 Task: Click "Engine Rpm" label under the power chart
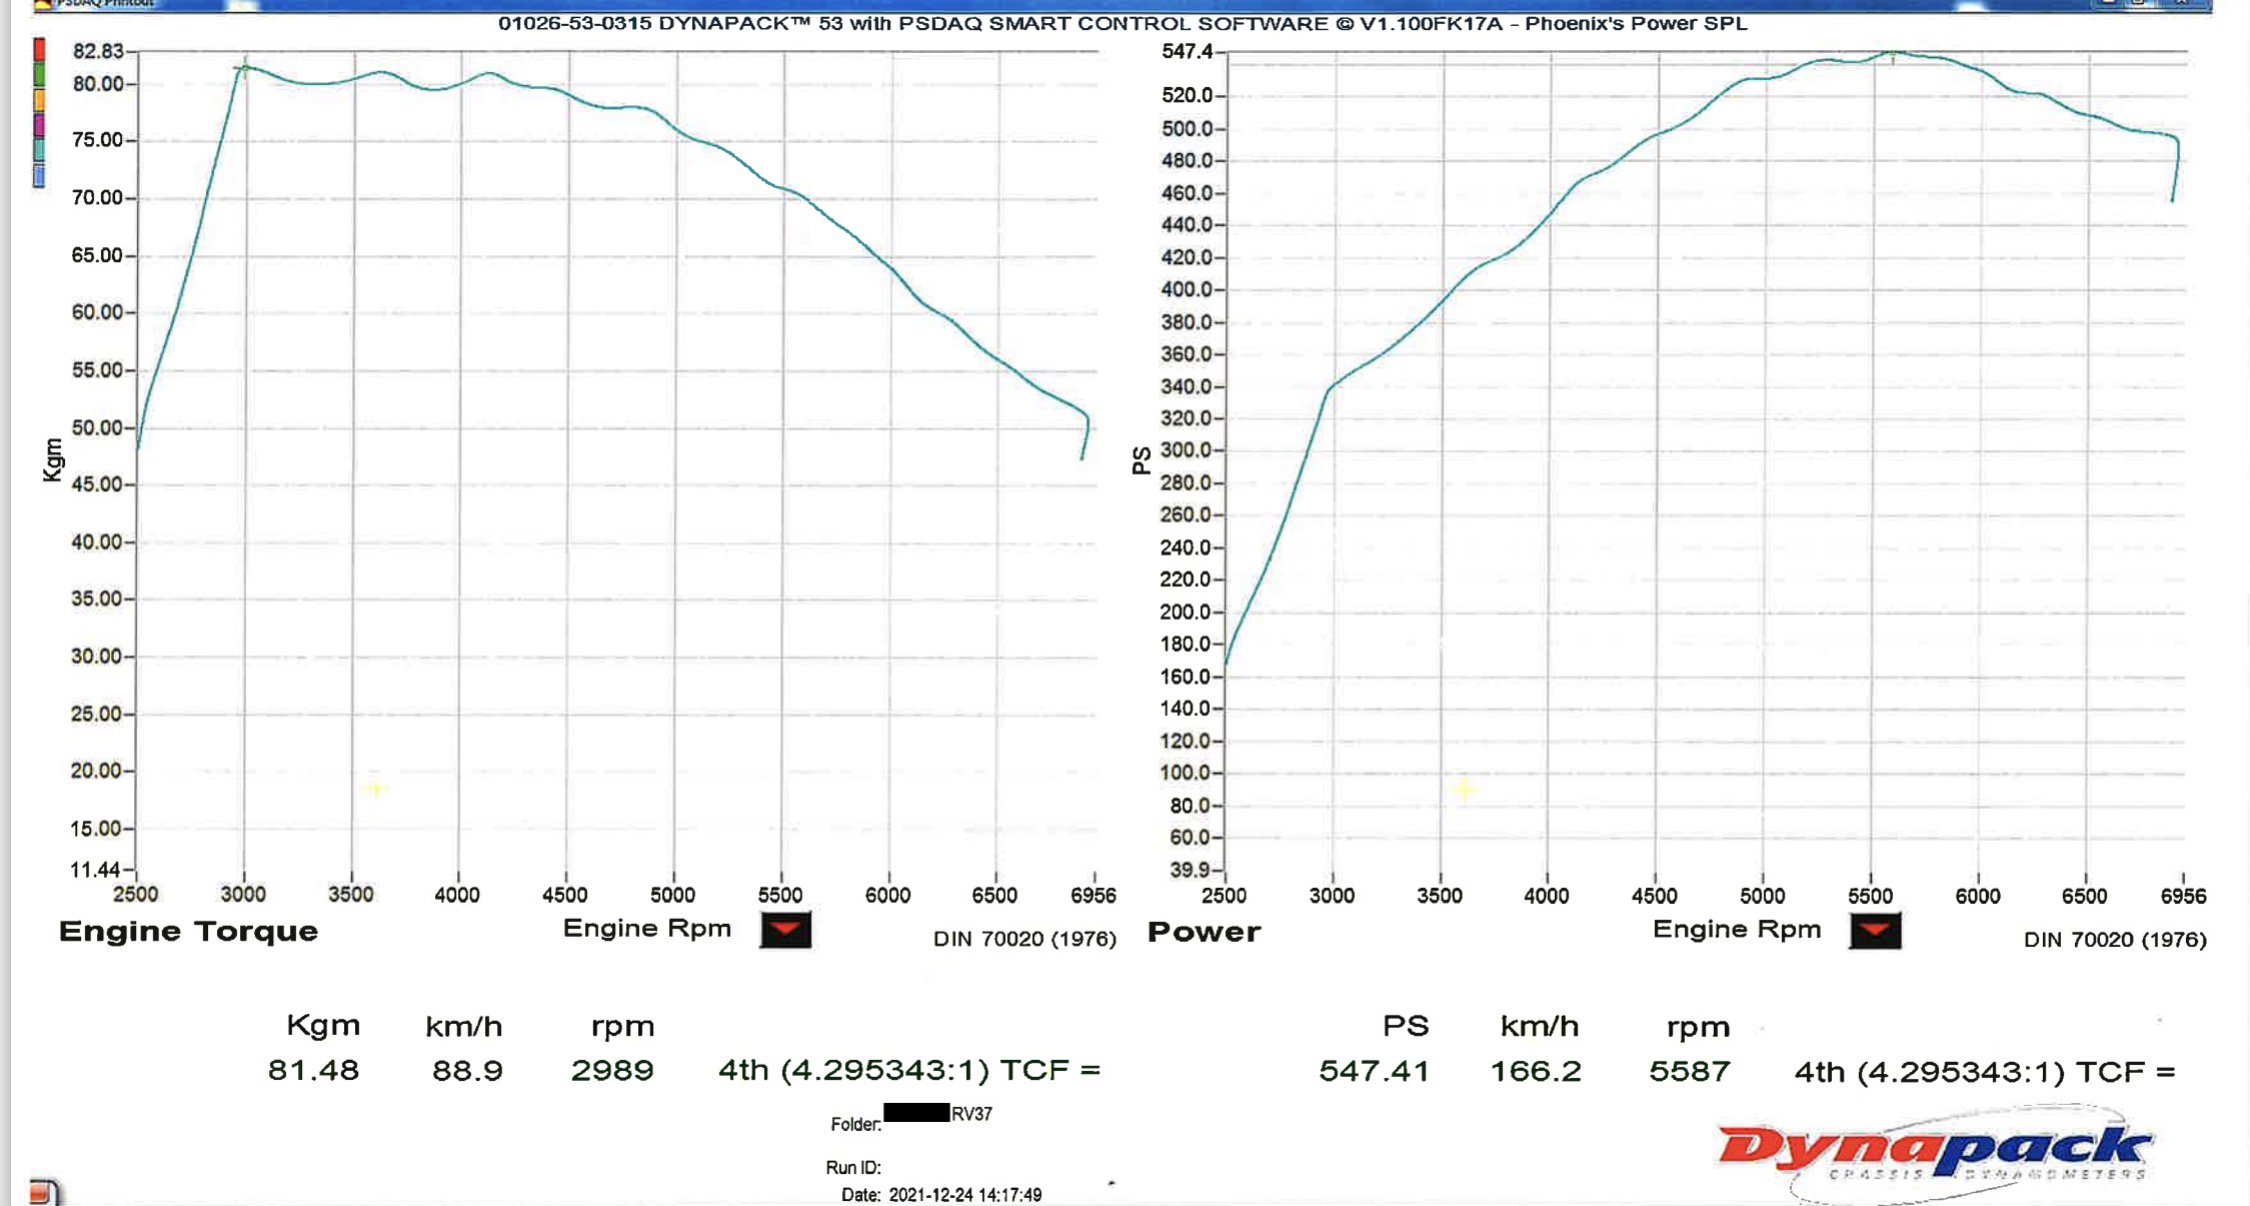click(x=1737, y=930)
